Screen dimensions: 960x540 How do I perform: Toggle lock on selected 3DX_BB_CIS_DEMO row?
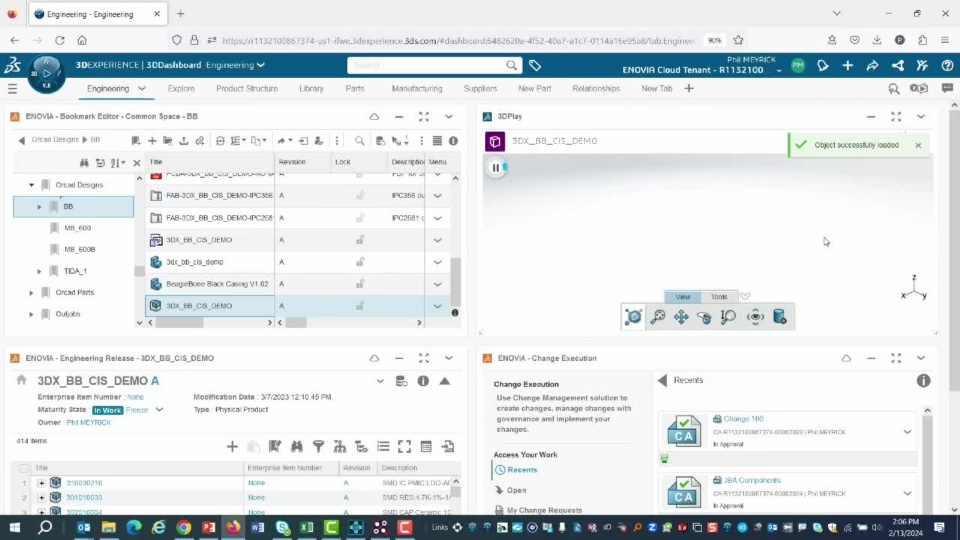pyautogui.click(x=360, y=306)
